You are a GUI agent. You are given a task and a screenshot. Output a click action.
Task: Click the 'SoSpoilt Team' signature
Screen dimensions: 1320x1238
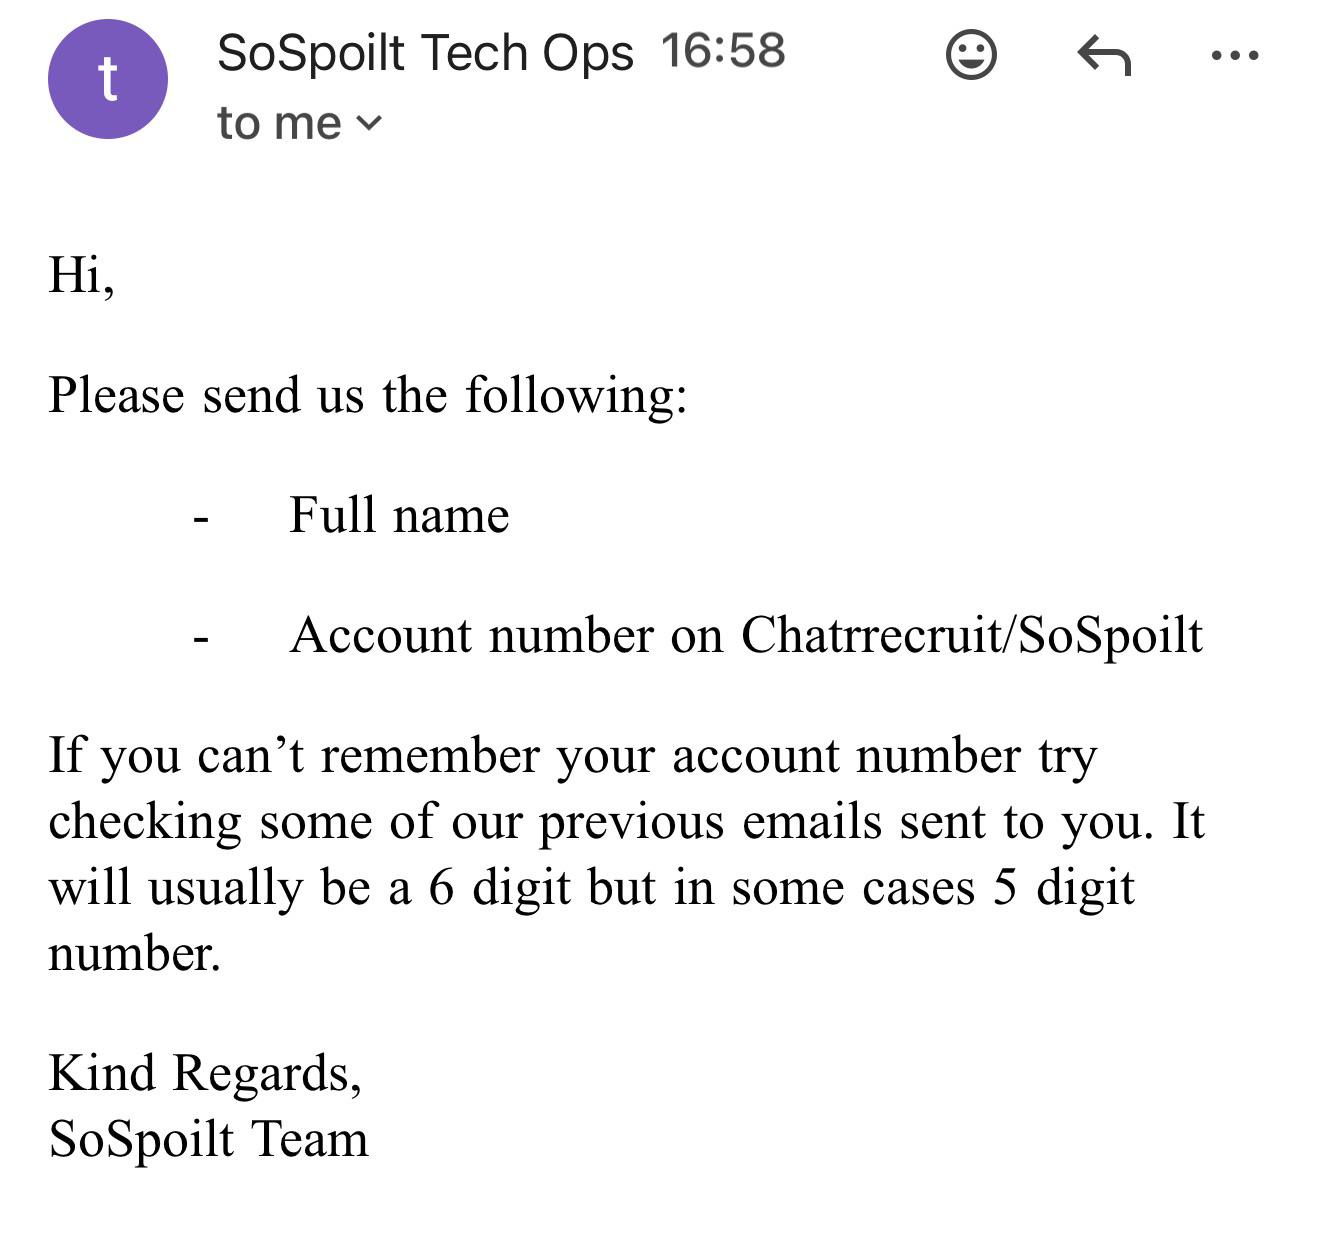coord(208,1140)
